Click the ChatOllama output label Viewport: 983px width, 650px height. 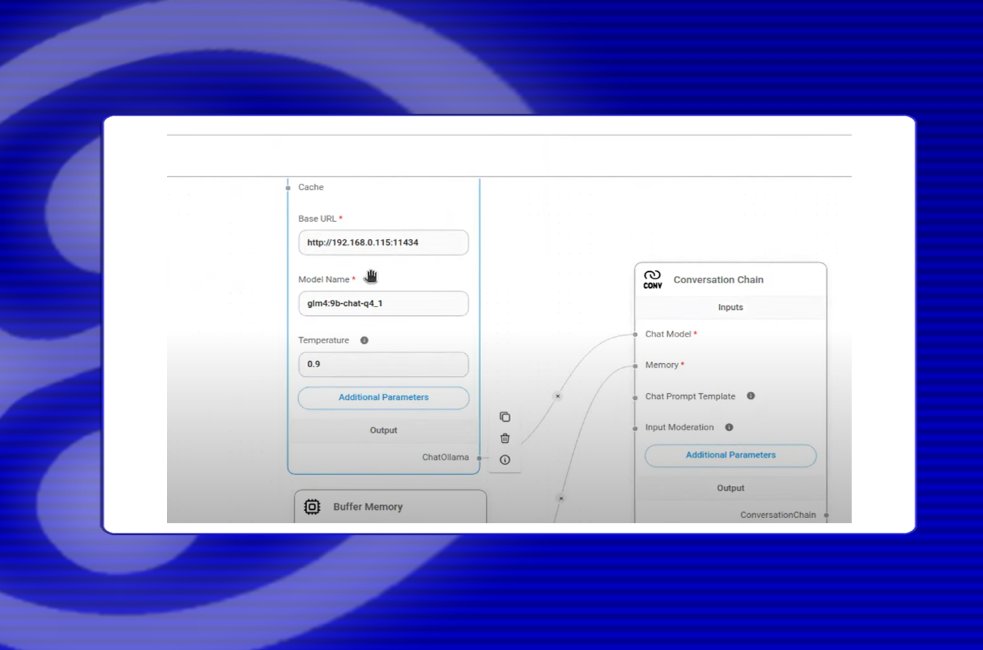tap(445, 457)
